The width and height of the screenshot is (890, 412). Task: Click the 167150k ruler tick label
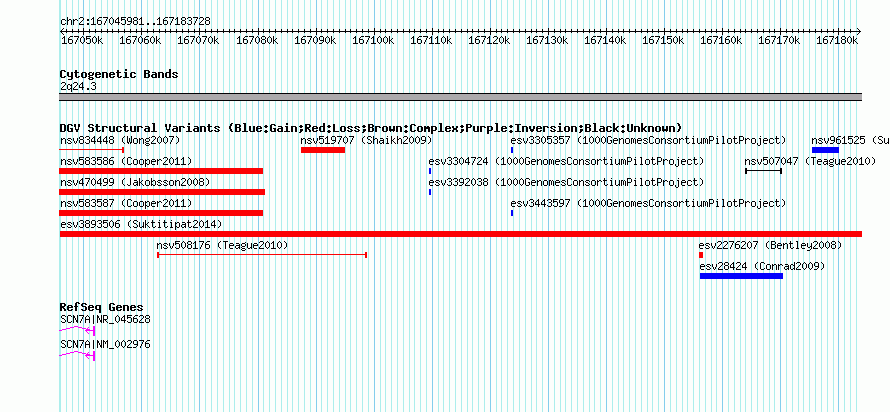(x=664, y=41)
